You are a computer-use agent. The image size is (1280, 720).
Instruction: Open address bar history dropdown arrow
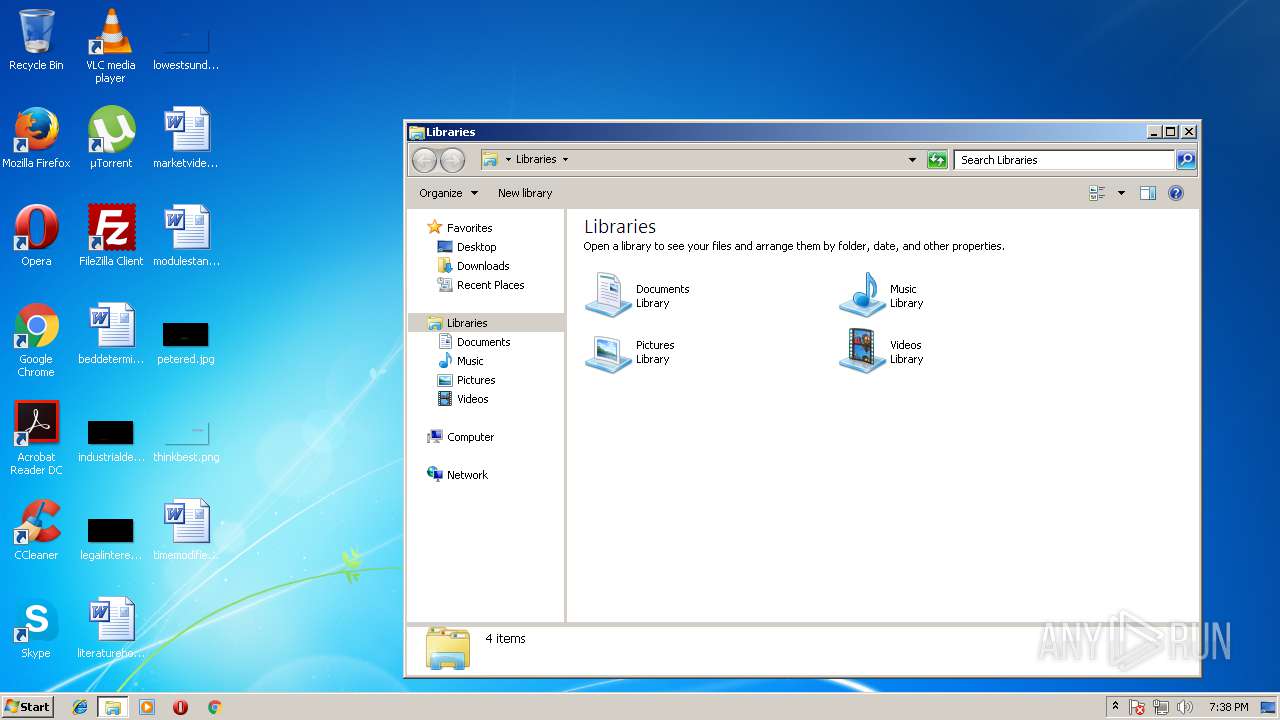(912, 159)
